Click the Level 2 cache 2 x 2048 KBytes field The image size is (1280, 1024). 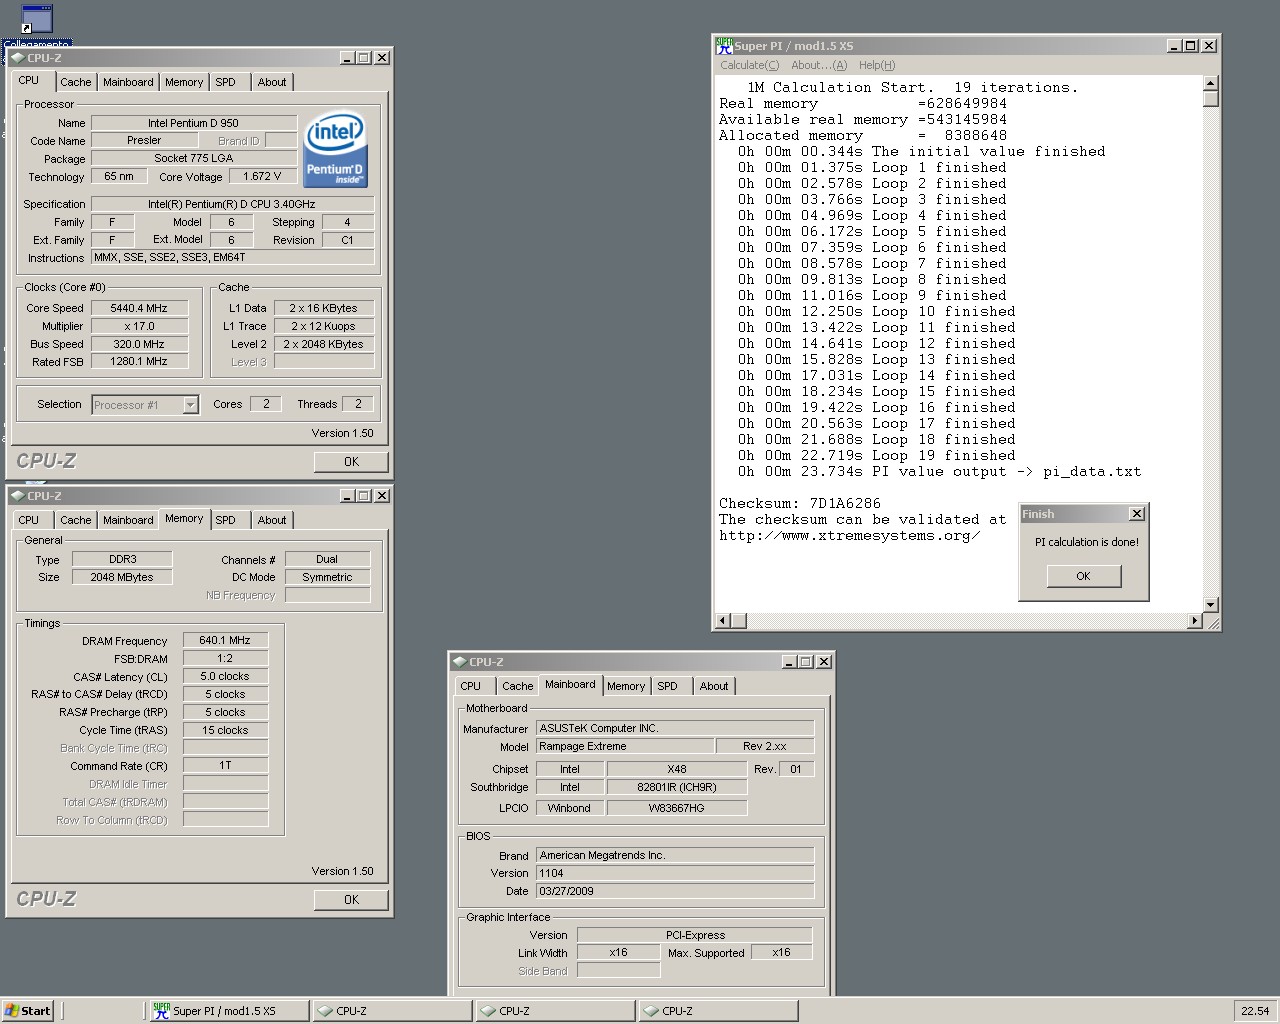324,344
